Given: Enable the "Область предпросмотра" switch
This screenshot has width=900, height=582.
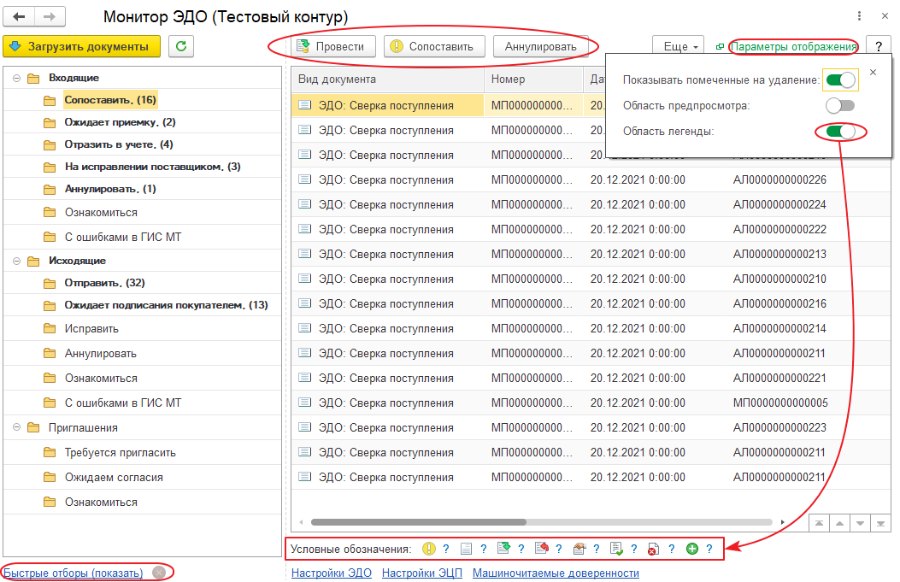Looking at the screenshot, I should [840, 106].
